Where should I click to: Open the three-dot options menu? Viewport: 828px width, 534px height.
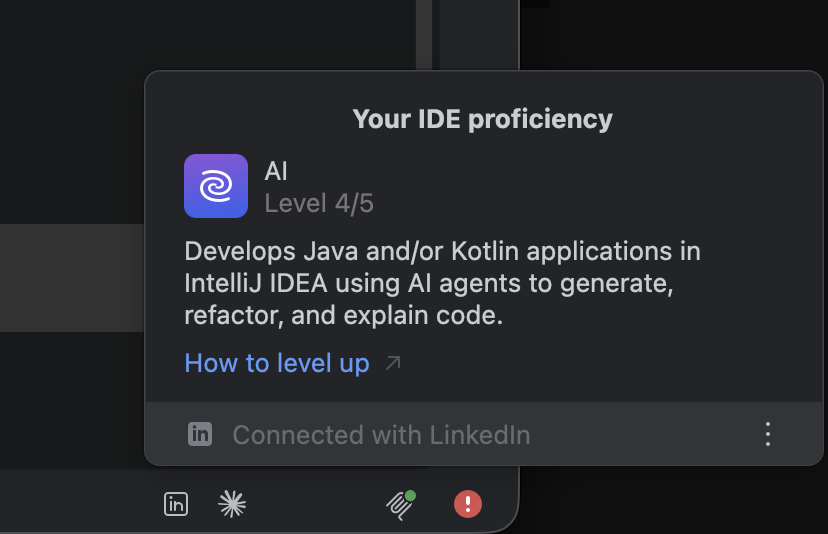point(768,434)
